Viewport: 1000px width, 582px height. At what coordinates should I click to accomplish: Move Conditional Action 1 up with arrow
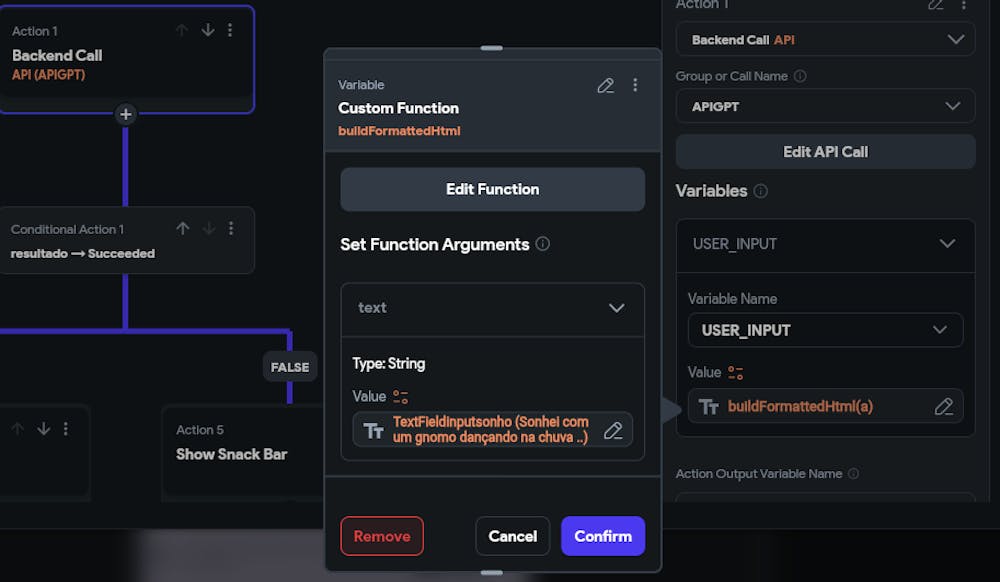[183, 228]
